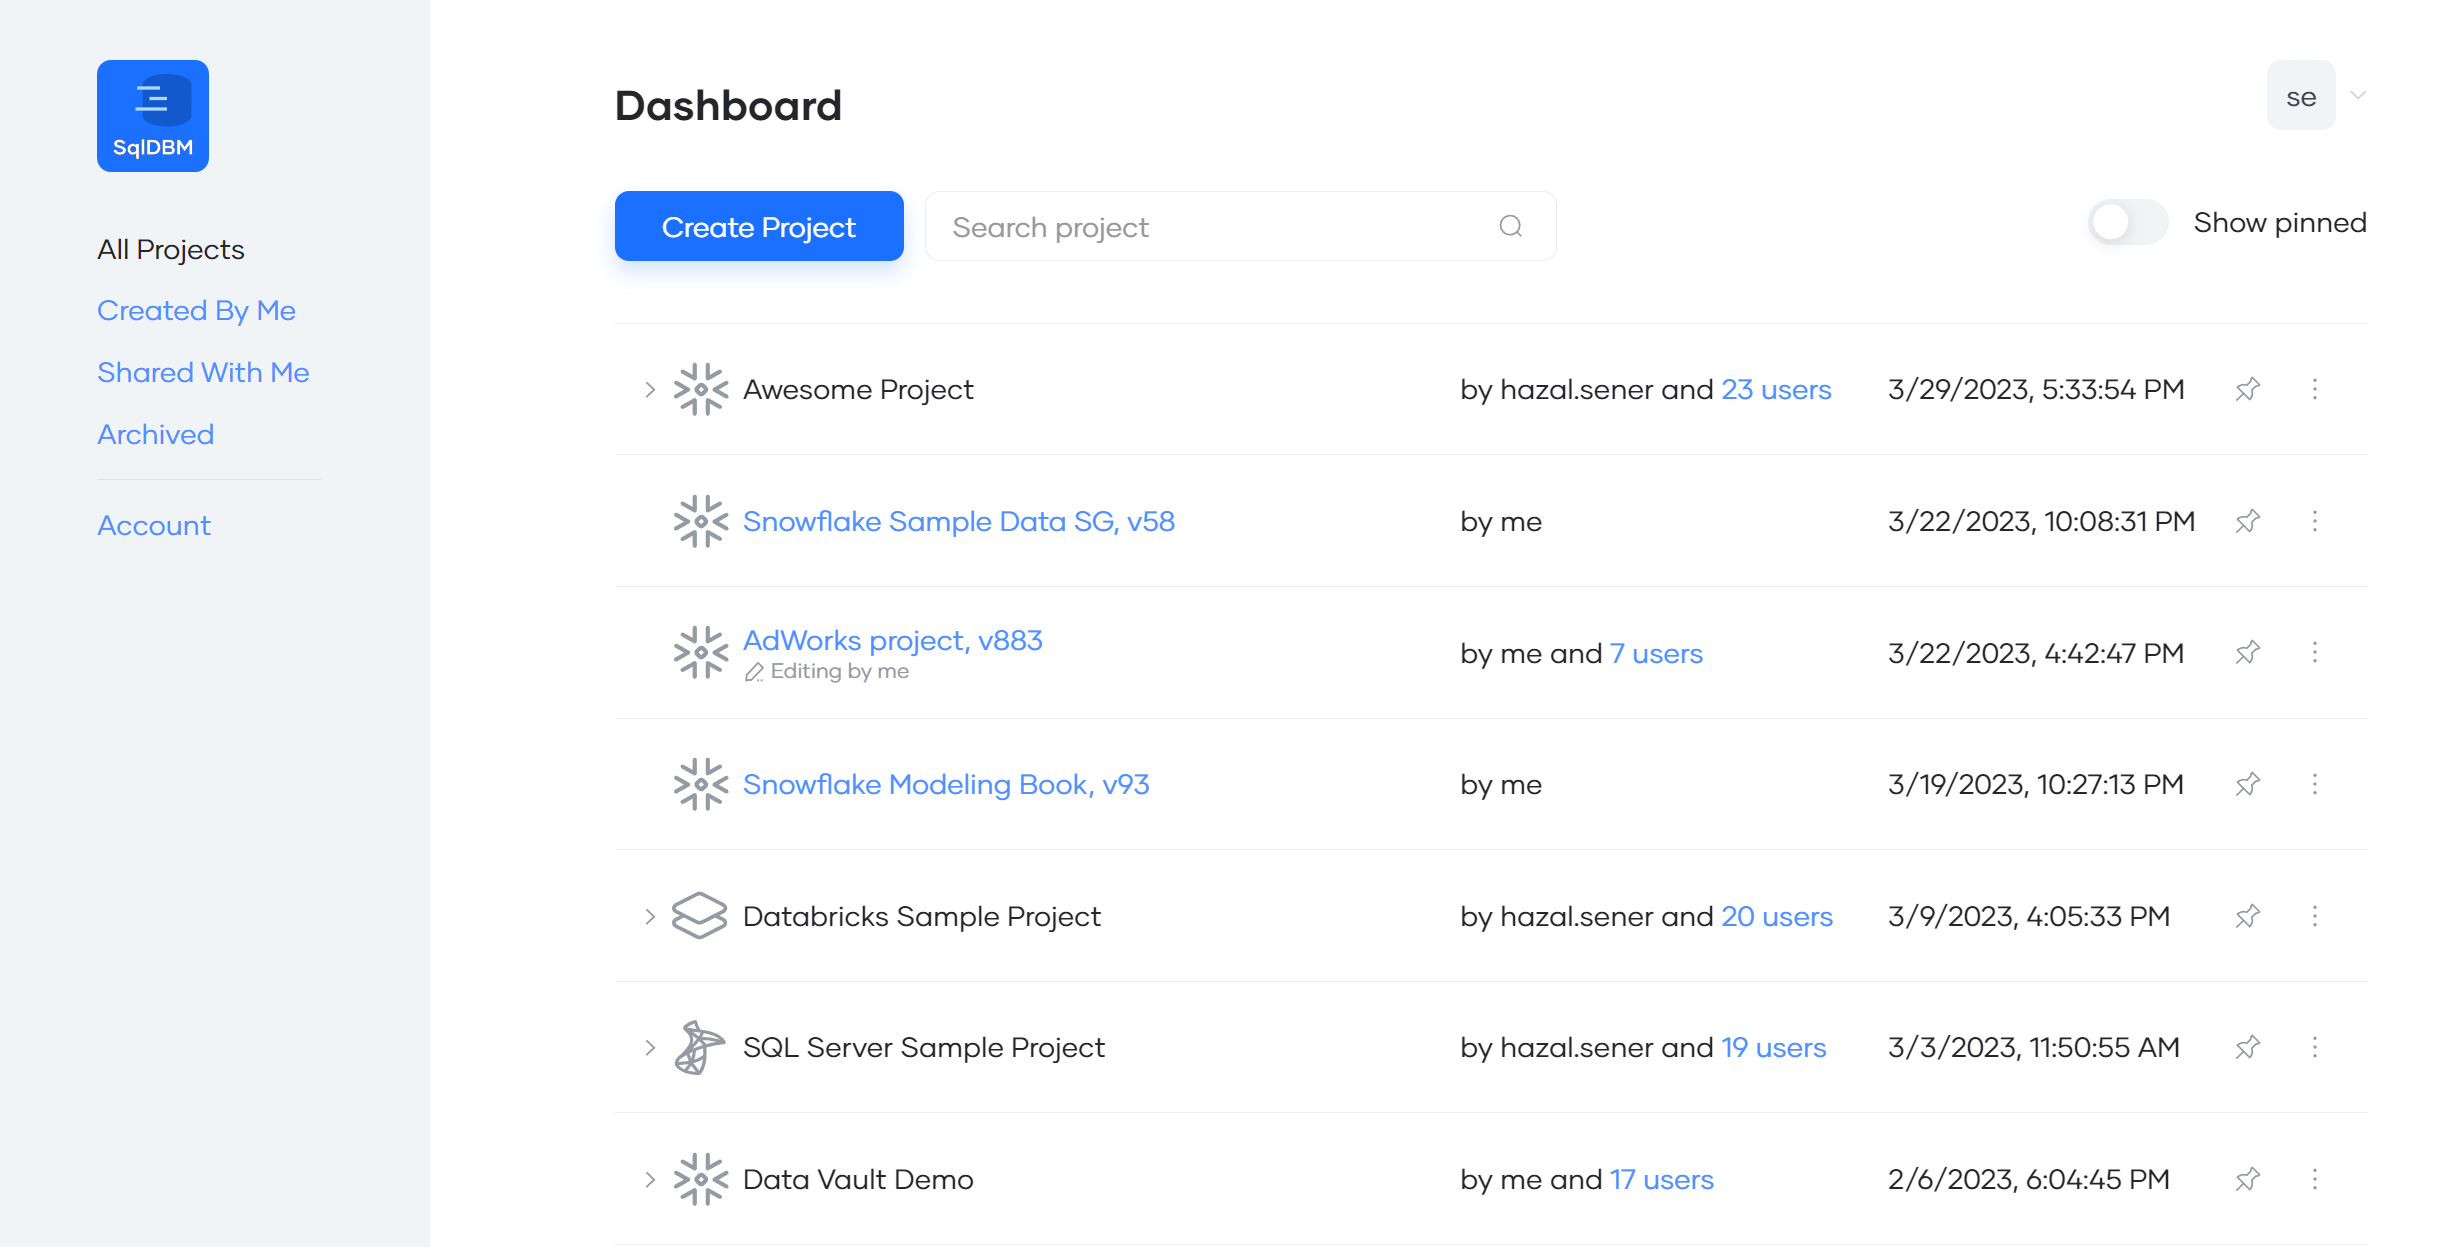Click the Databricks icon on its project row
Screen dimensions: 2441x1247
click(699, 915)
